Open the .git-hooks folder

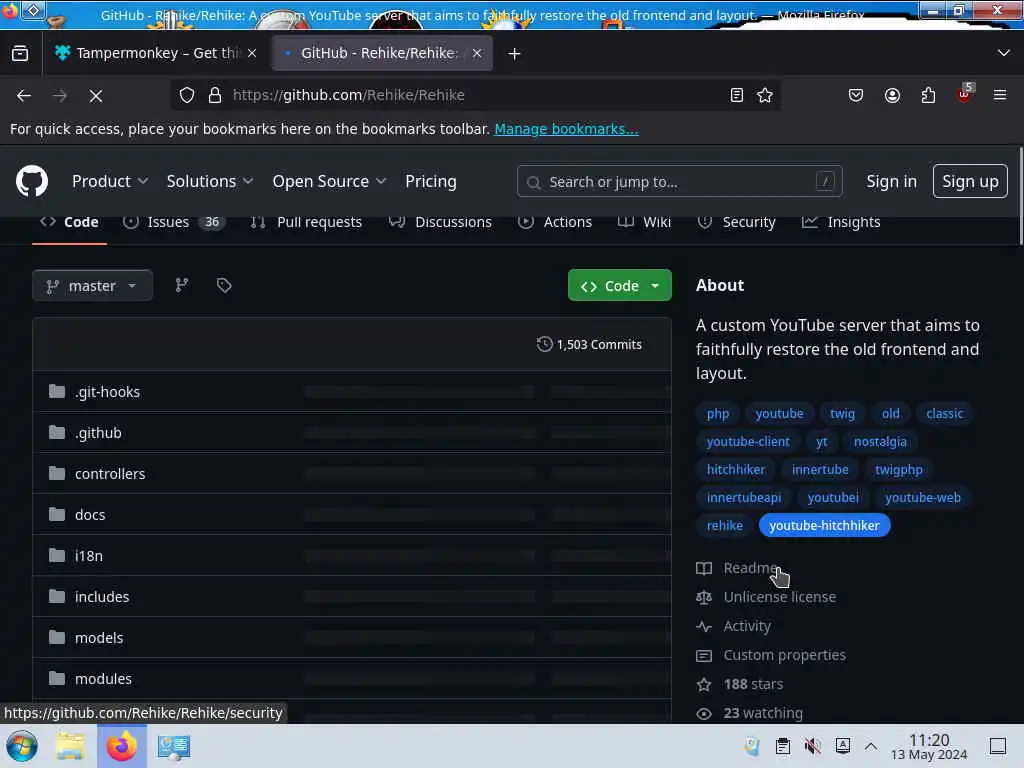point(107,392)
